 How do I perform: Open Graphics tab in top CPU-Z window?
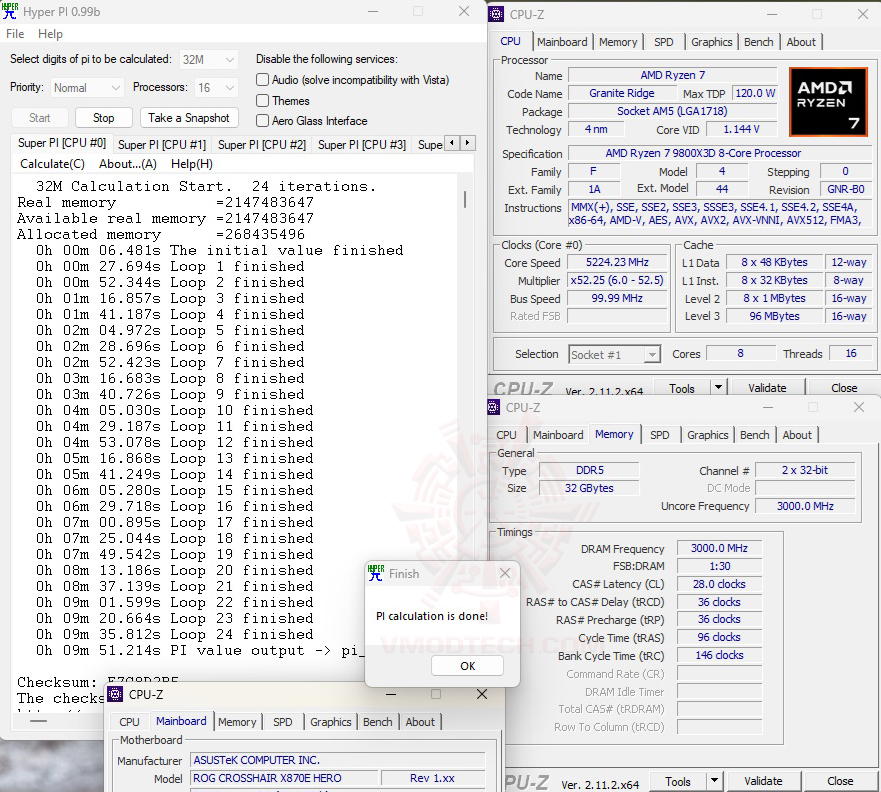[711, 42]
